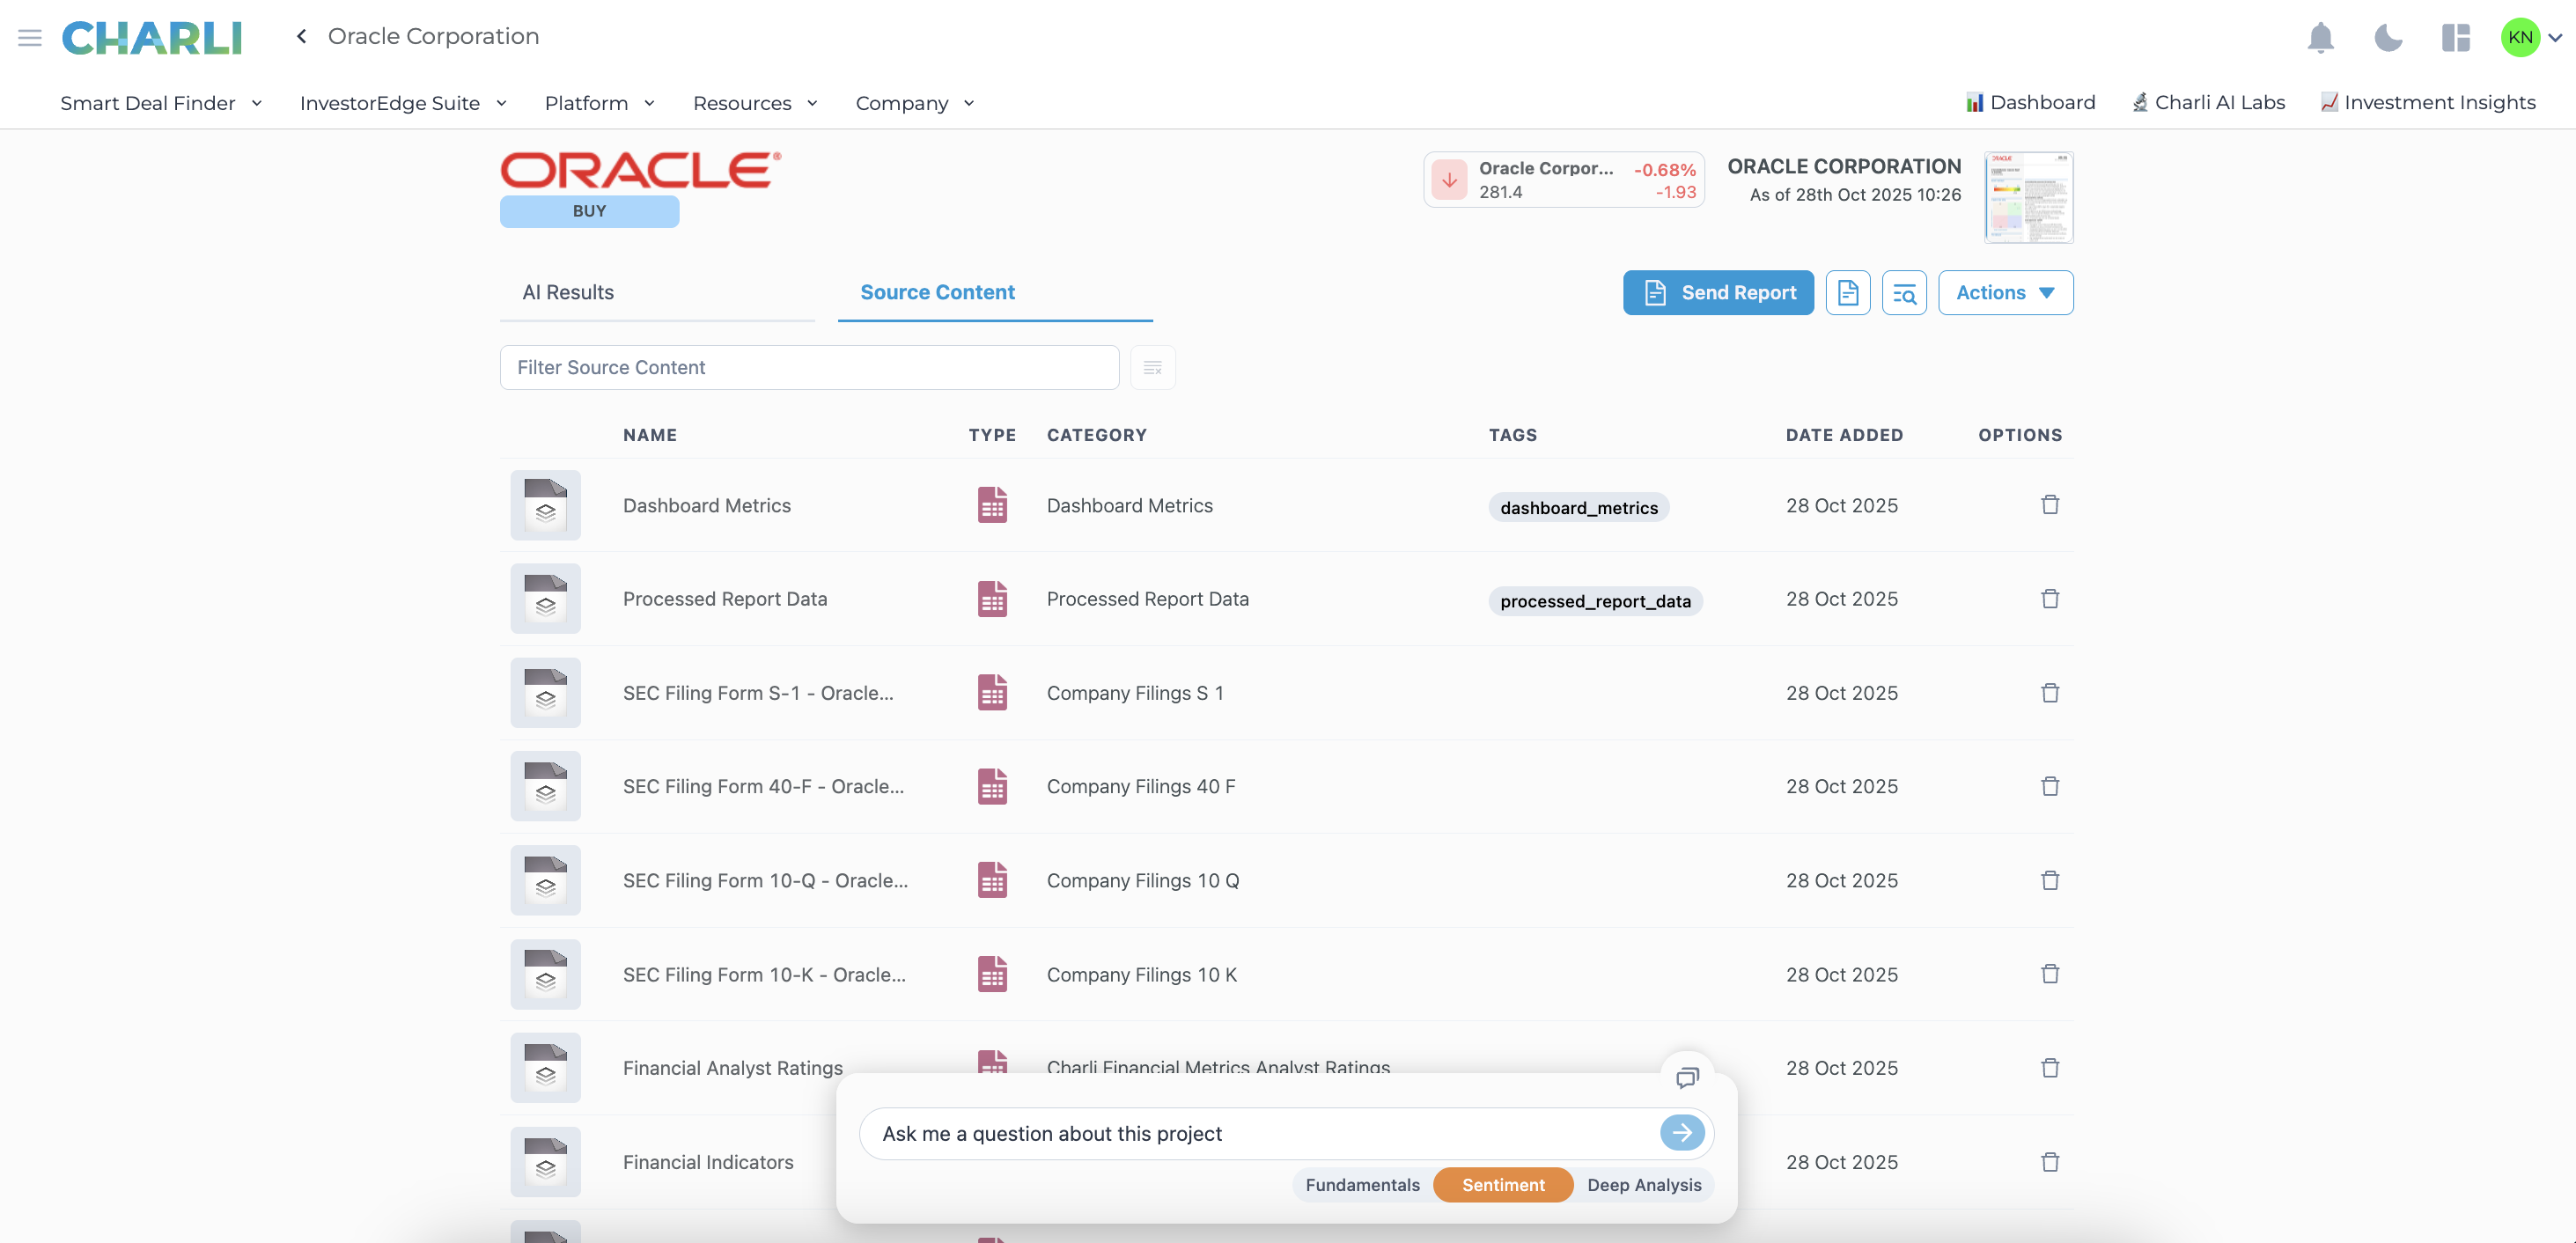Open the layout grid icon
Image resolution: width=2576 pixels, height=1243 pixels.
pos(2455,38)
